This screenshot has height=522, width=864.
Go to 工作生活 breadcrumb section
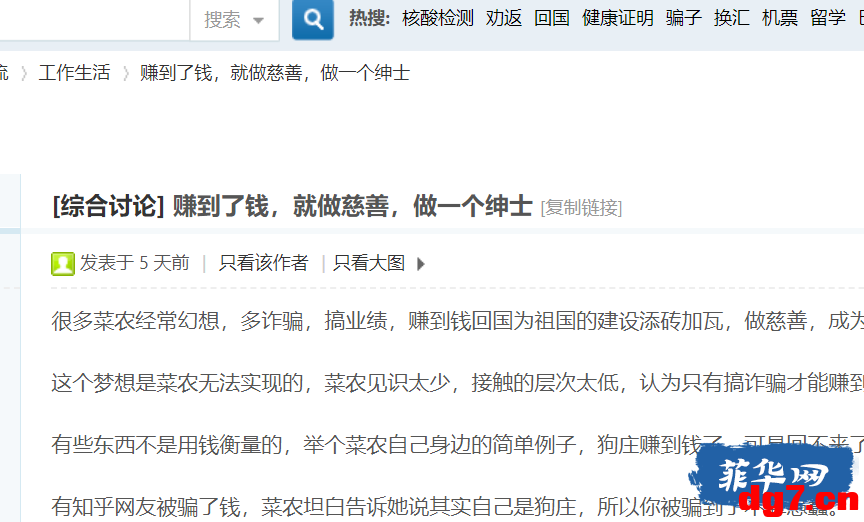point(74,73)
